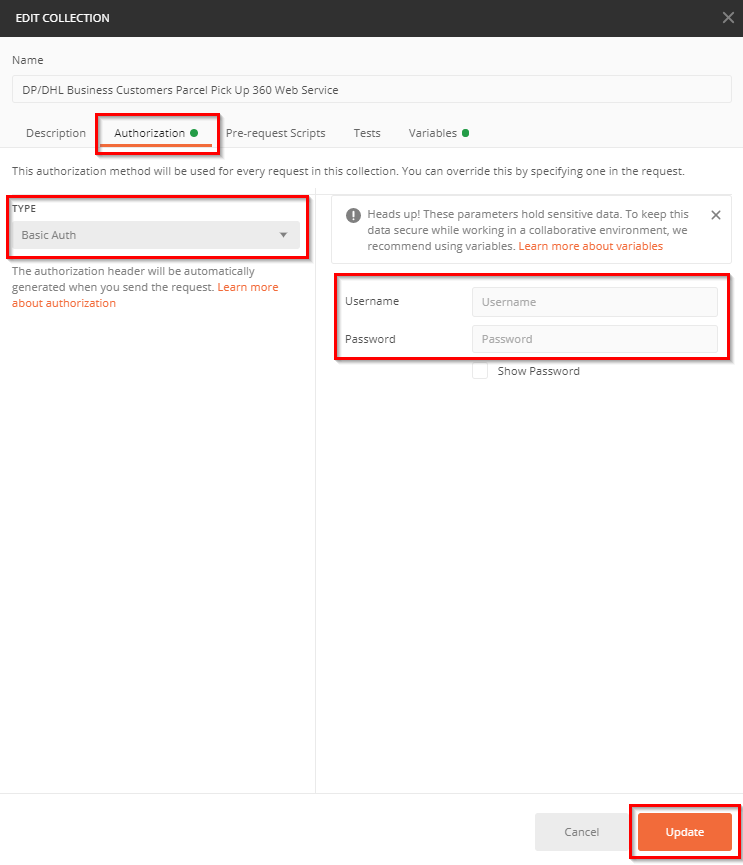743x865 pixels.
Task: Open the Learn more about variables link
Action: click(x=590, y=246)
